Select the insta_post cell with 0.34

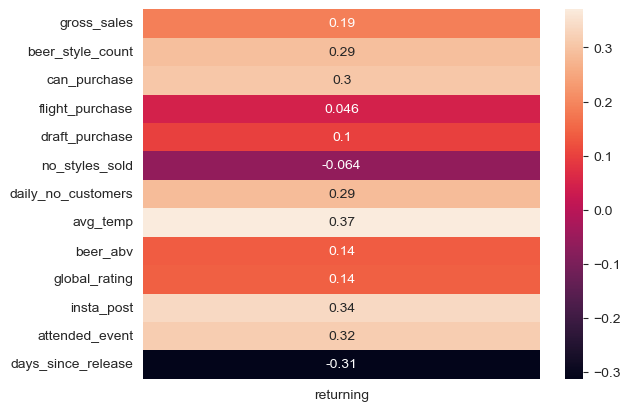(x=342, y=308)
